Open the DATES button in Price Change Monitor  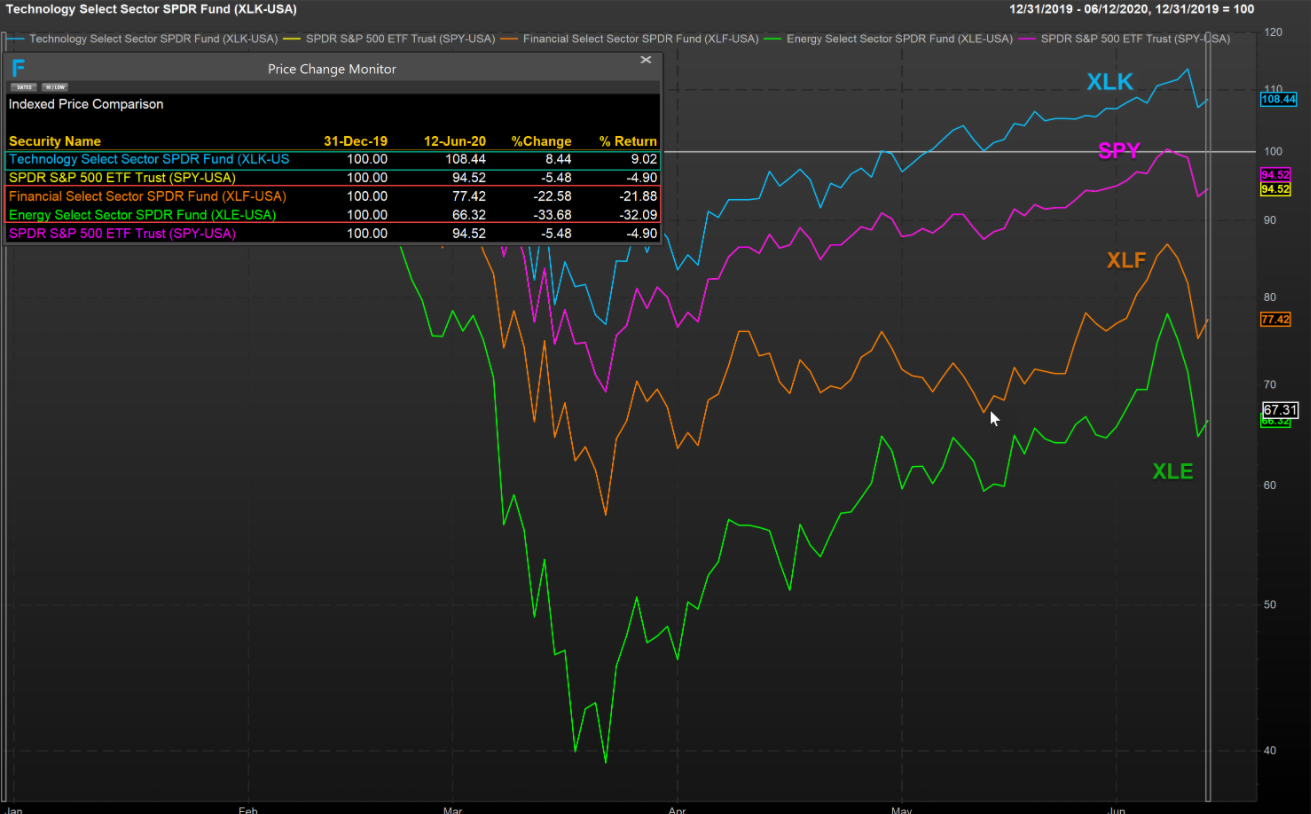(x=25, y=87)
